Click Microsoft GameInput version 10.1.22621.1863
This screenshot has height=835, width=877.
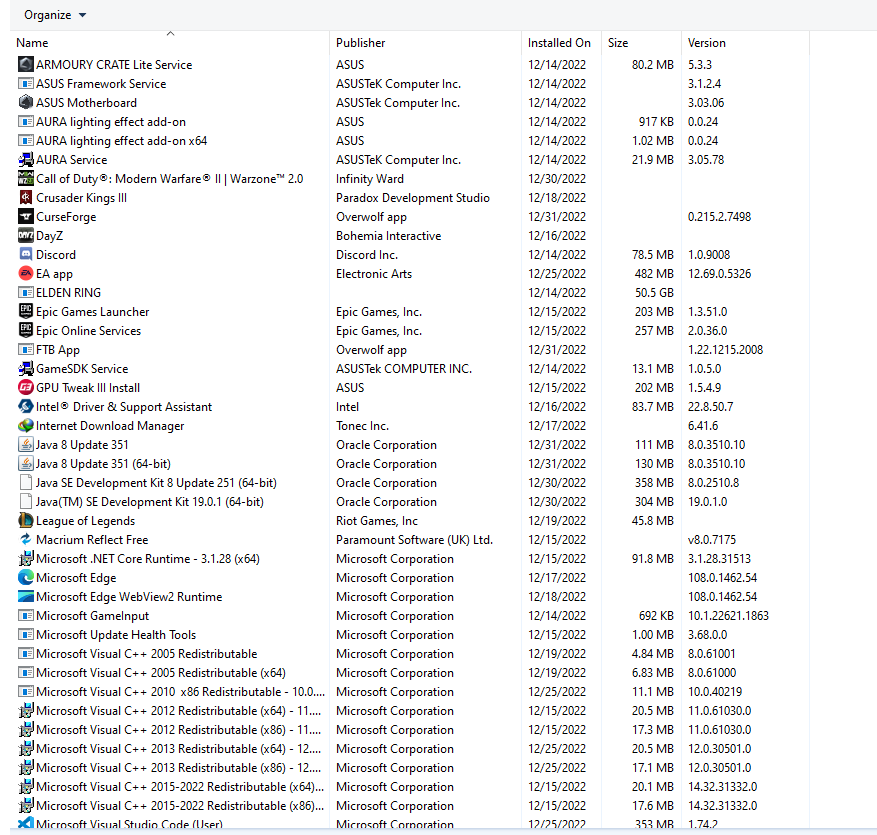728,616
